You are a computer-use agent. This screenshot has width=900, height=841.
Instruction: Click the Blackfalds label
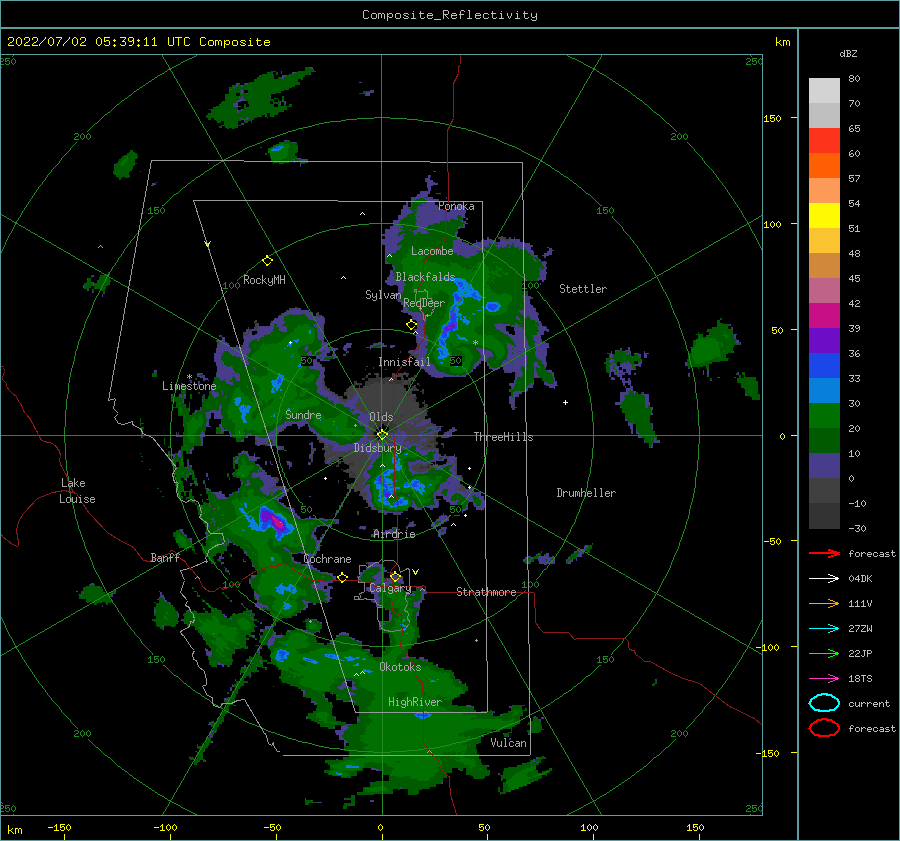pyautogui.click(x=425, y=277)
